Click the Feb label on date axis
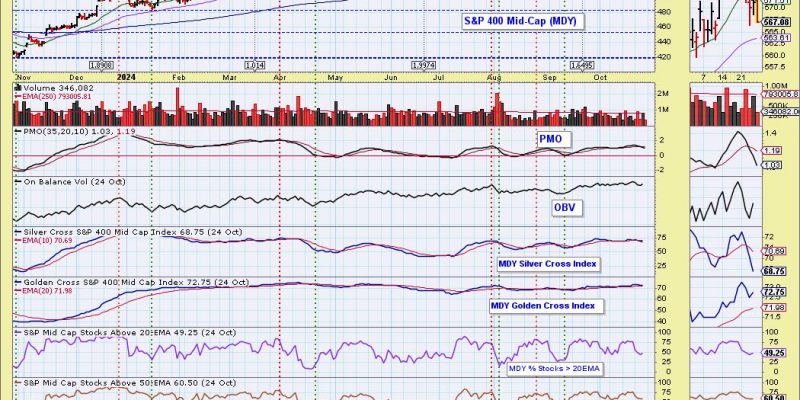Image resolution: width=800 pixels, height=400 pixels. coord(179,78)
